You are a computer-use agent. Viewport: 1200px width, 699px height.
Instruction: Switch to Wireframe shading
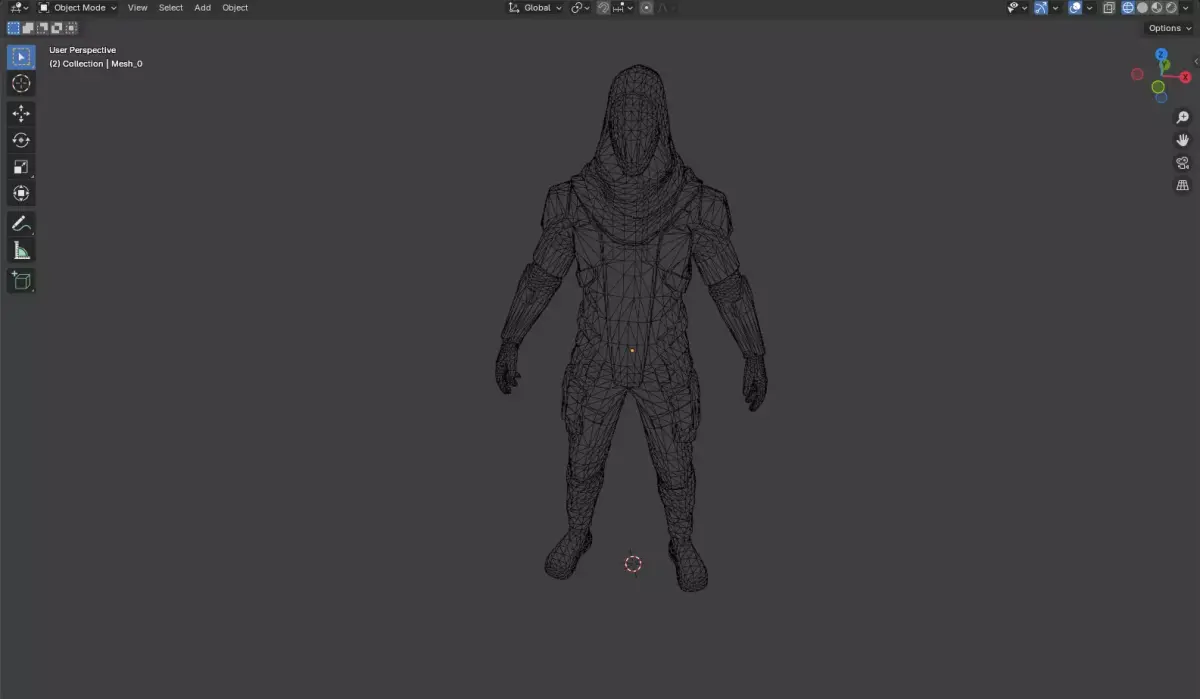1128,8
